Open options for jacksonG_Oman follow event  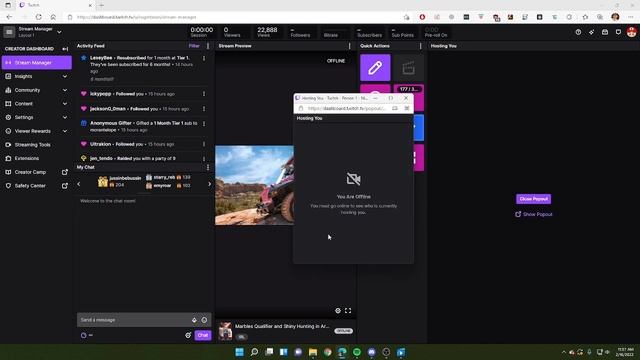click(x=204, y=109)
